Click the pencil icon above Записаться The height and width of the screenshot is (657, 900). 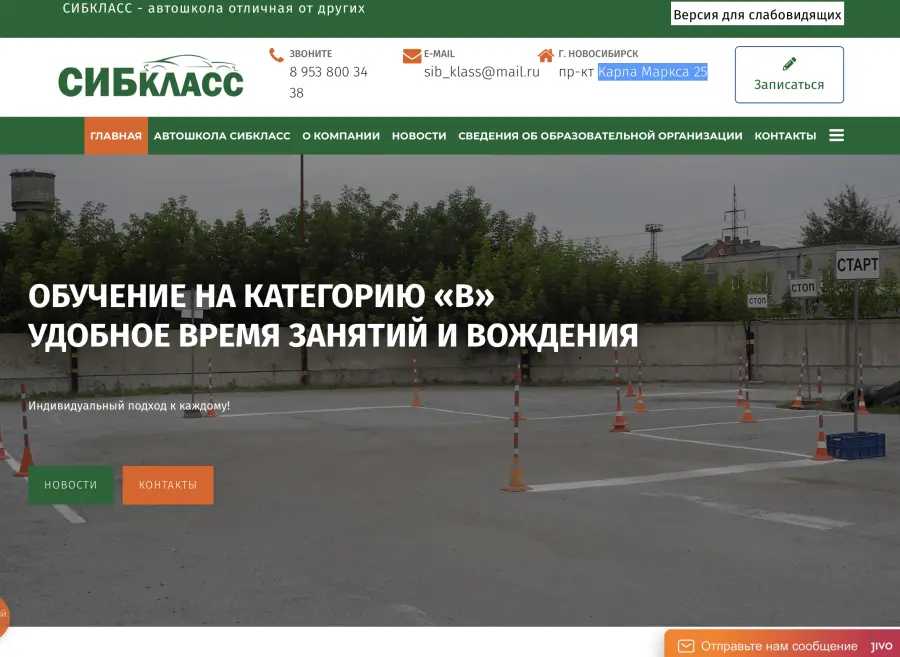[789, 64]
